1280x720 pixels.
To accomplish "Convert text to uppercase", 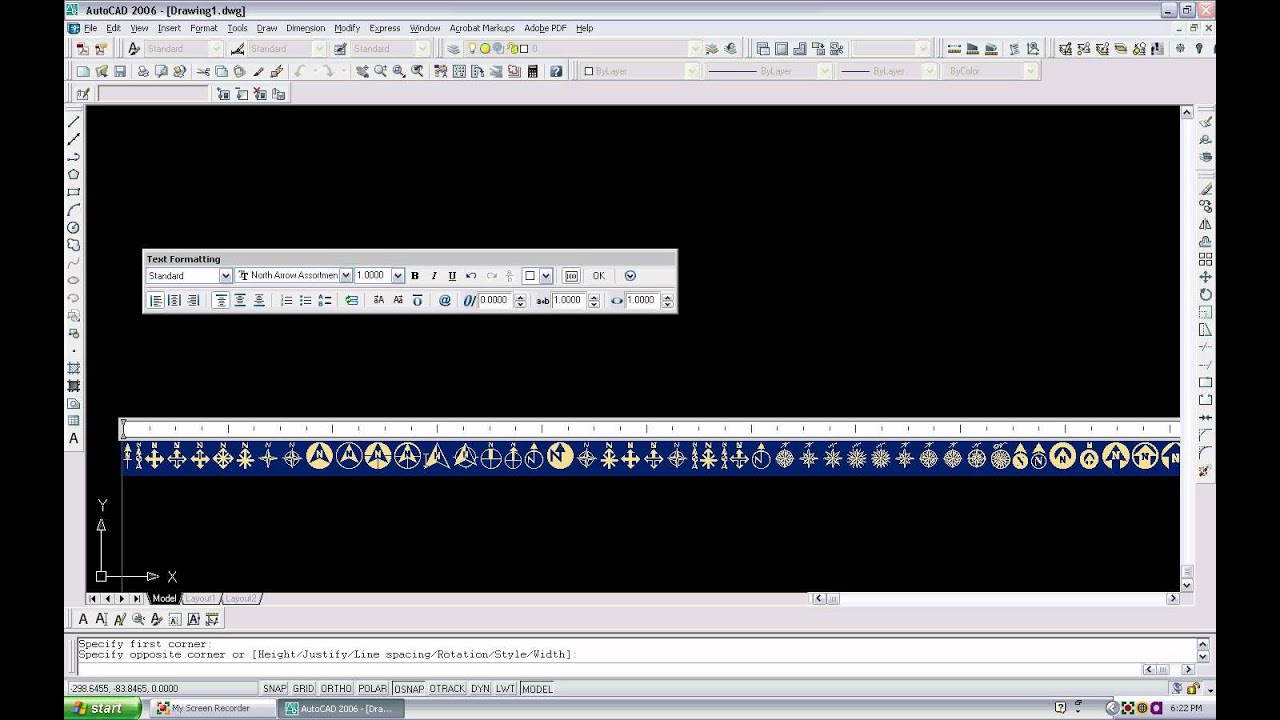I will [x=379, y=300].
